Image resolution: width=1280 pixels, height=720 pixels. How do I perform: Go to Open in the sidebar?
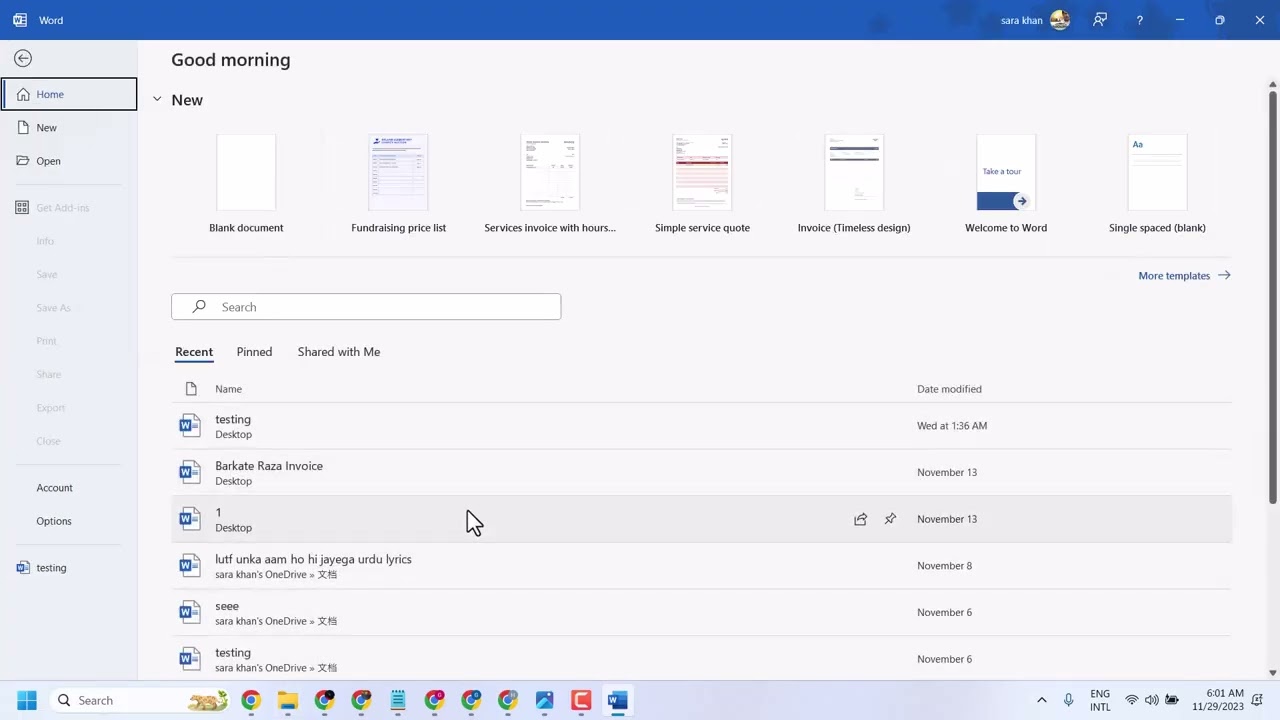pos(69,161)
